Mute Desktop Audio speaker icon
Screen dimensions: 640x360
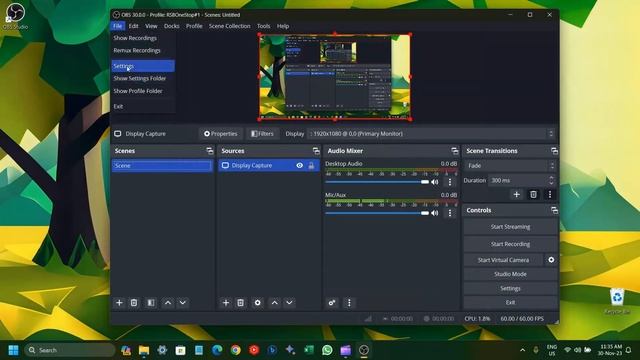(x=435, y=182)
